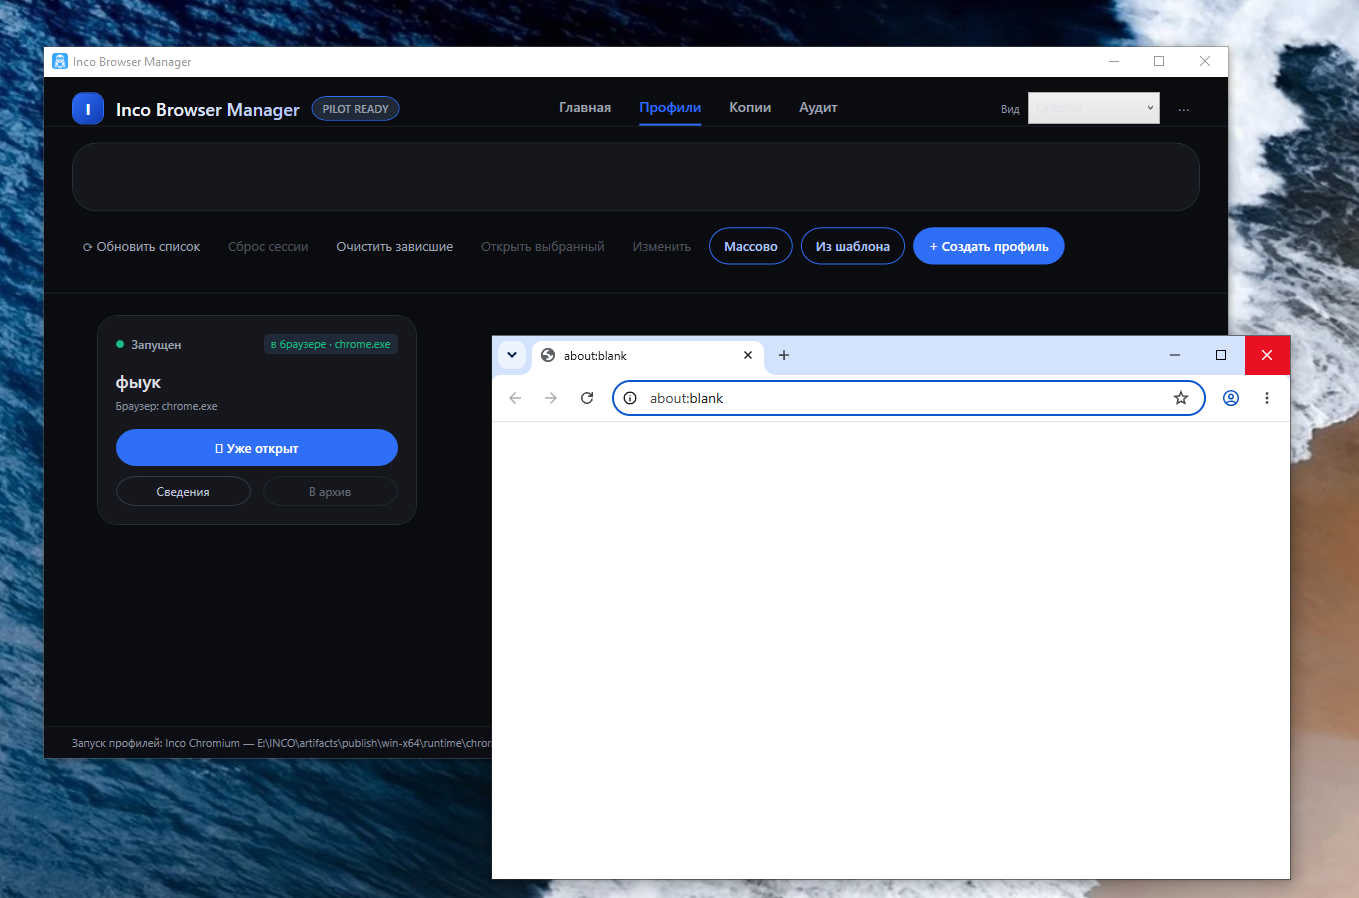Click the Запущен status text
Screen dimensions: 1359x898
pos(156,345)
